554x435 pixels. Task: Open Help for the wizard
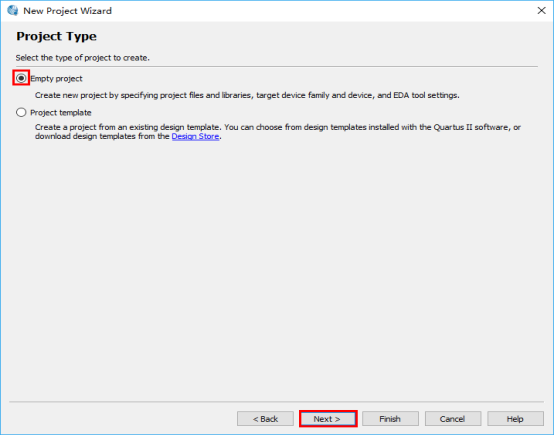(x=515, y=419)
